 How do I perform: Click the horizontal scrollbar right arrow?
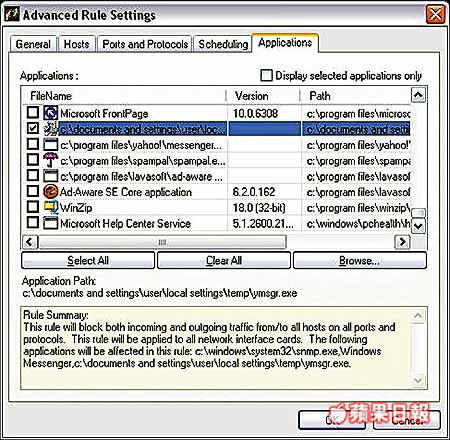402,242
